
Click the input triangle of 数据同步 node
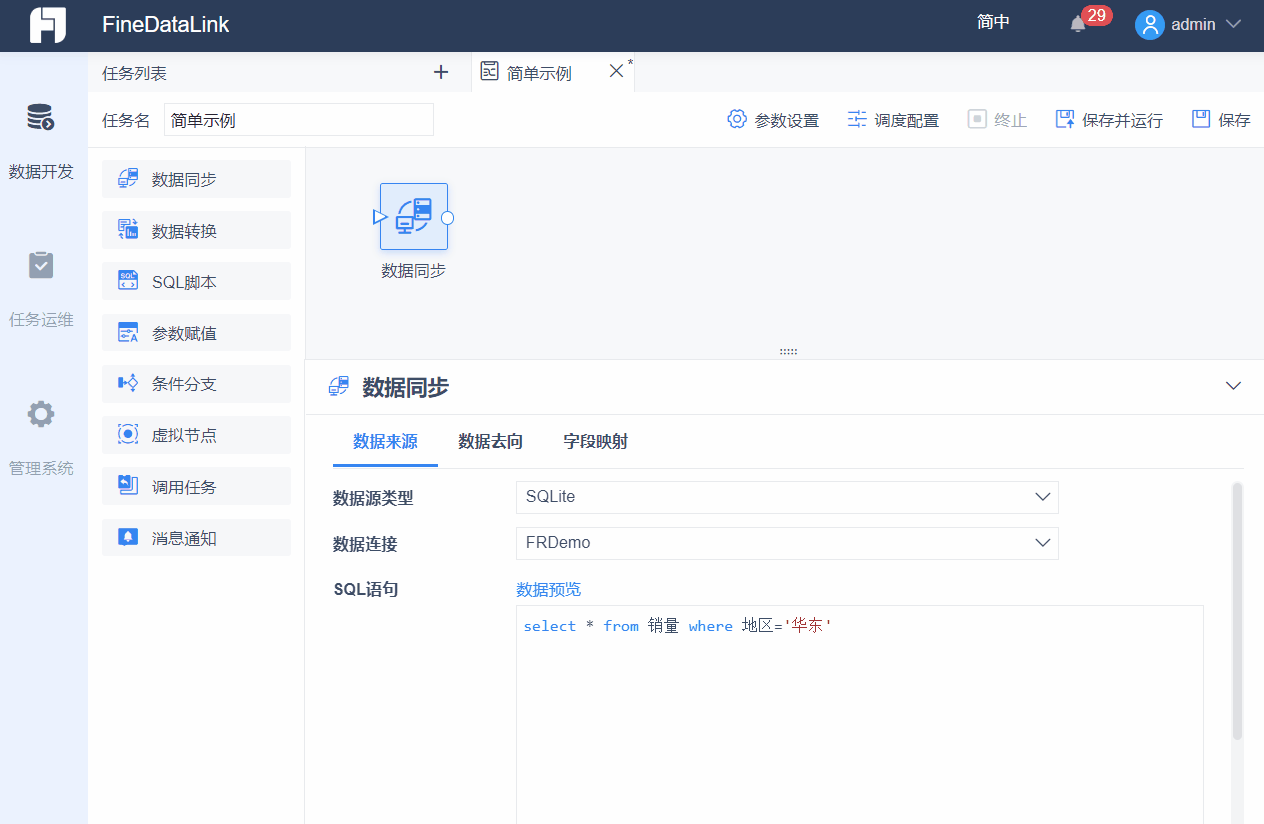[379, 216]
